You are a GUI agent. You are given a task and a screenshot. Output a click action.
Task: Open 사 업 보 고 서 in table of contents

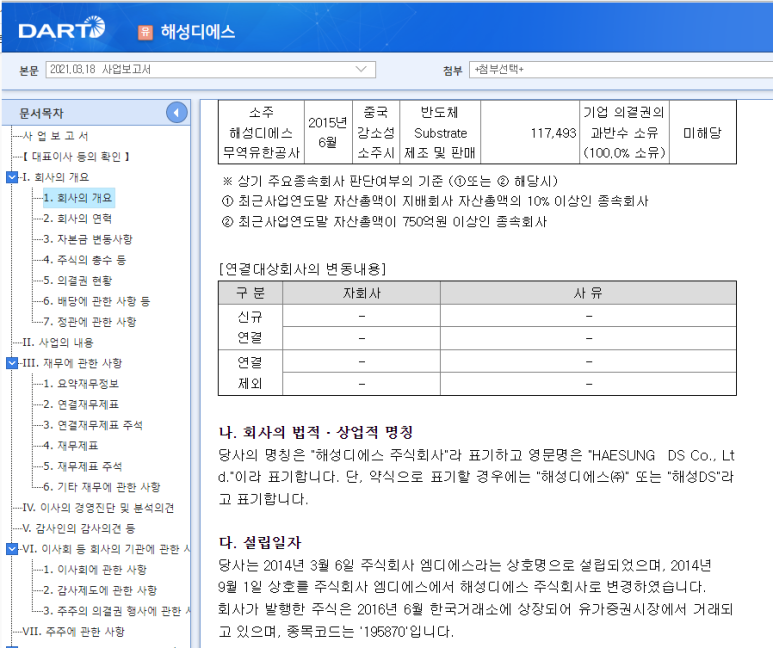(x=56, y=136)
